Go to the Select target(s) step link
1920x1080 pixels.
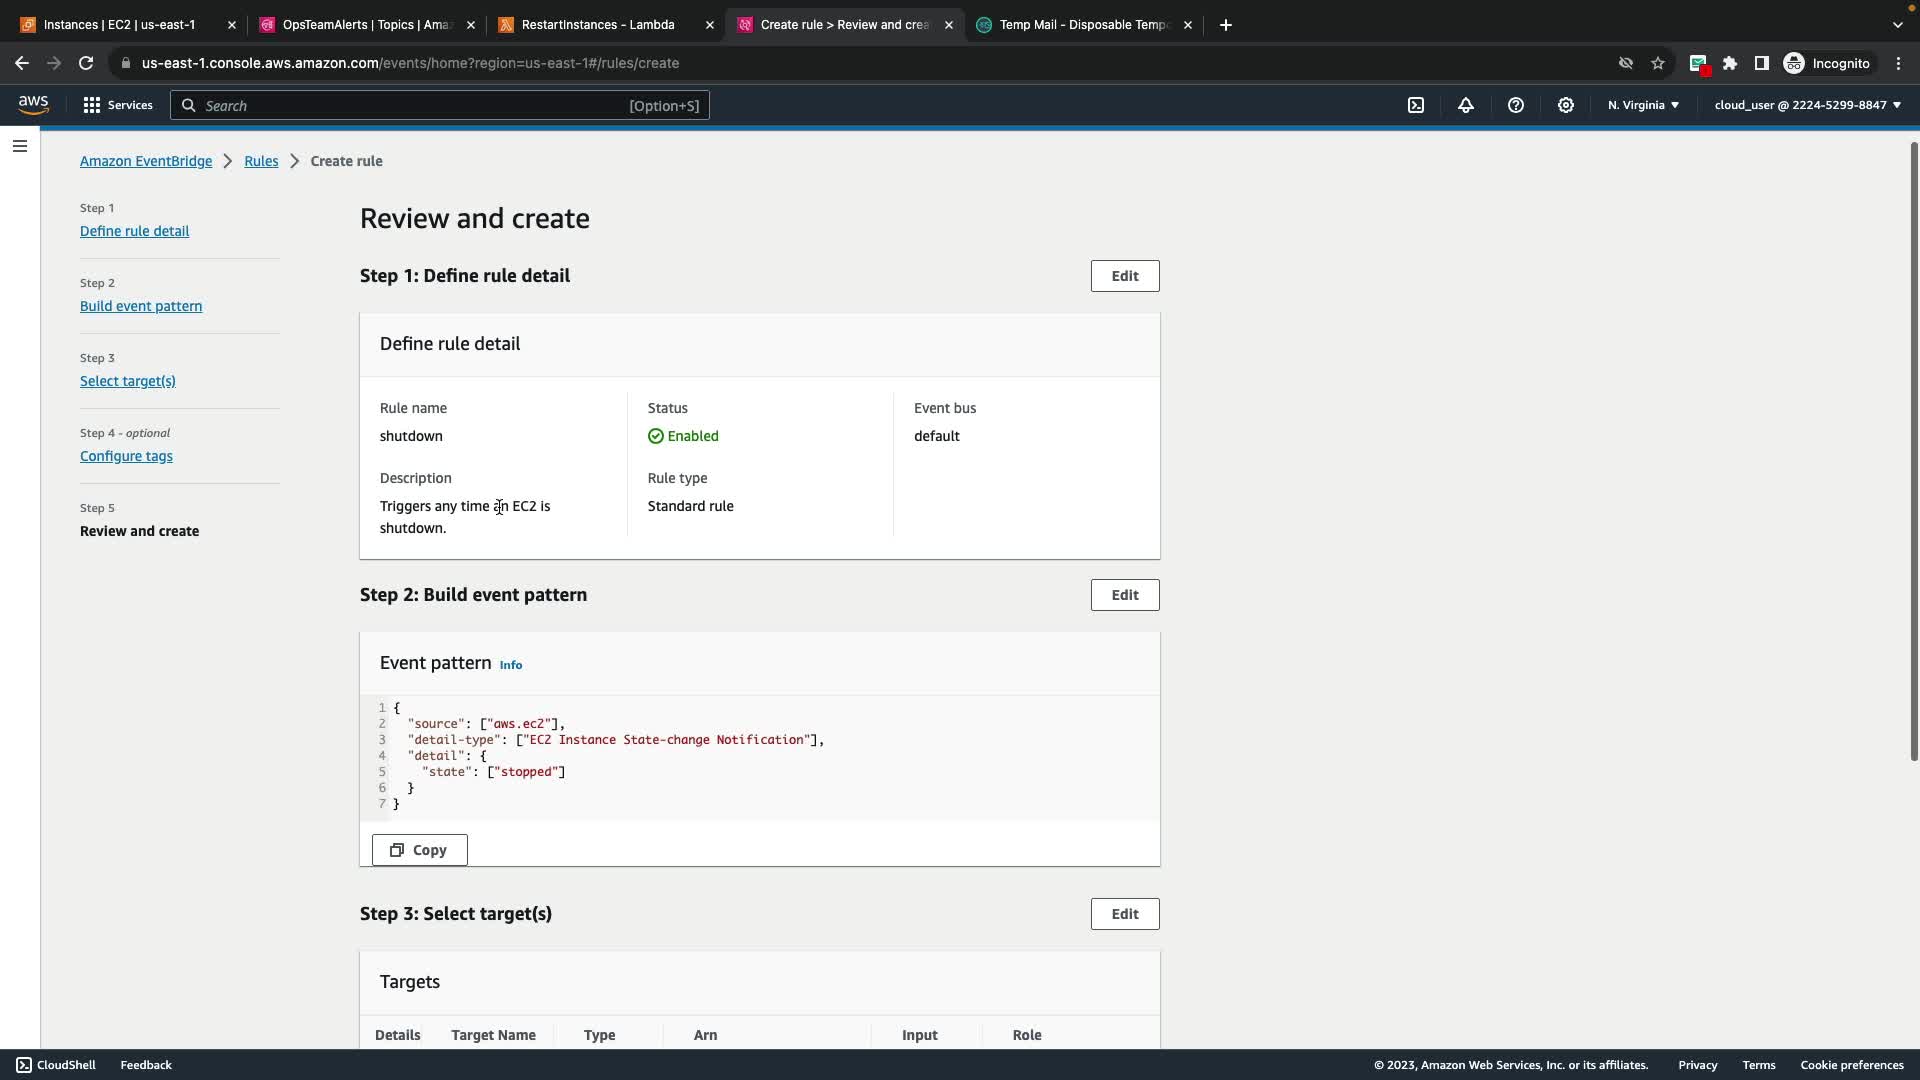click(128, 381)
